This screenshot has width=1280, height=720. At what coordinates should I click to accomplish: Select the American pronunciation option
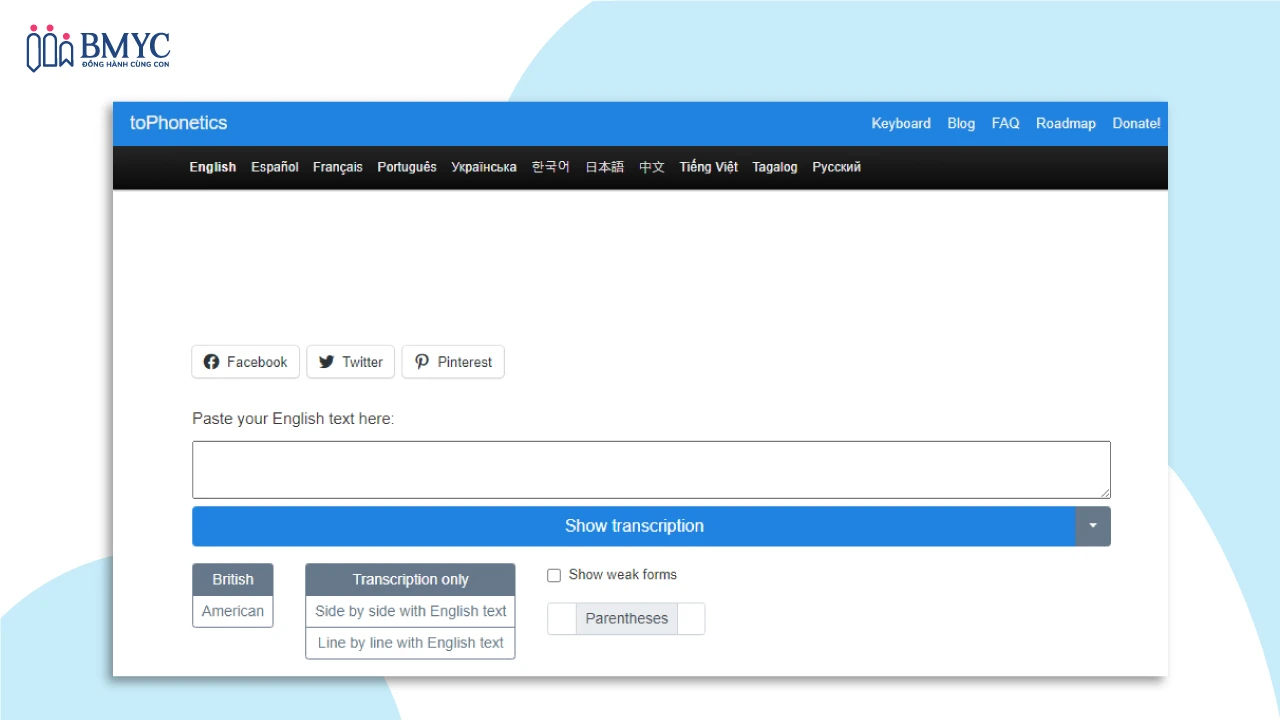coord(232,611)
